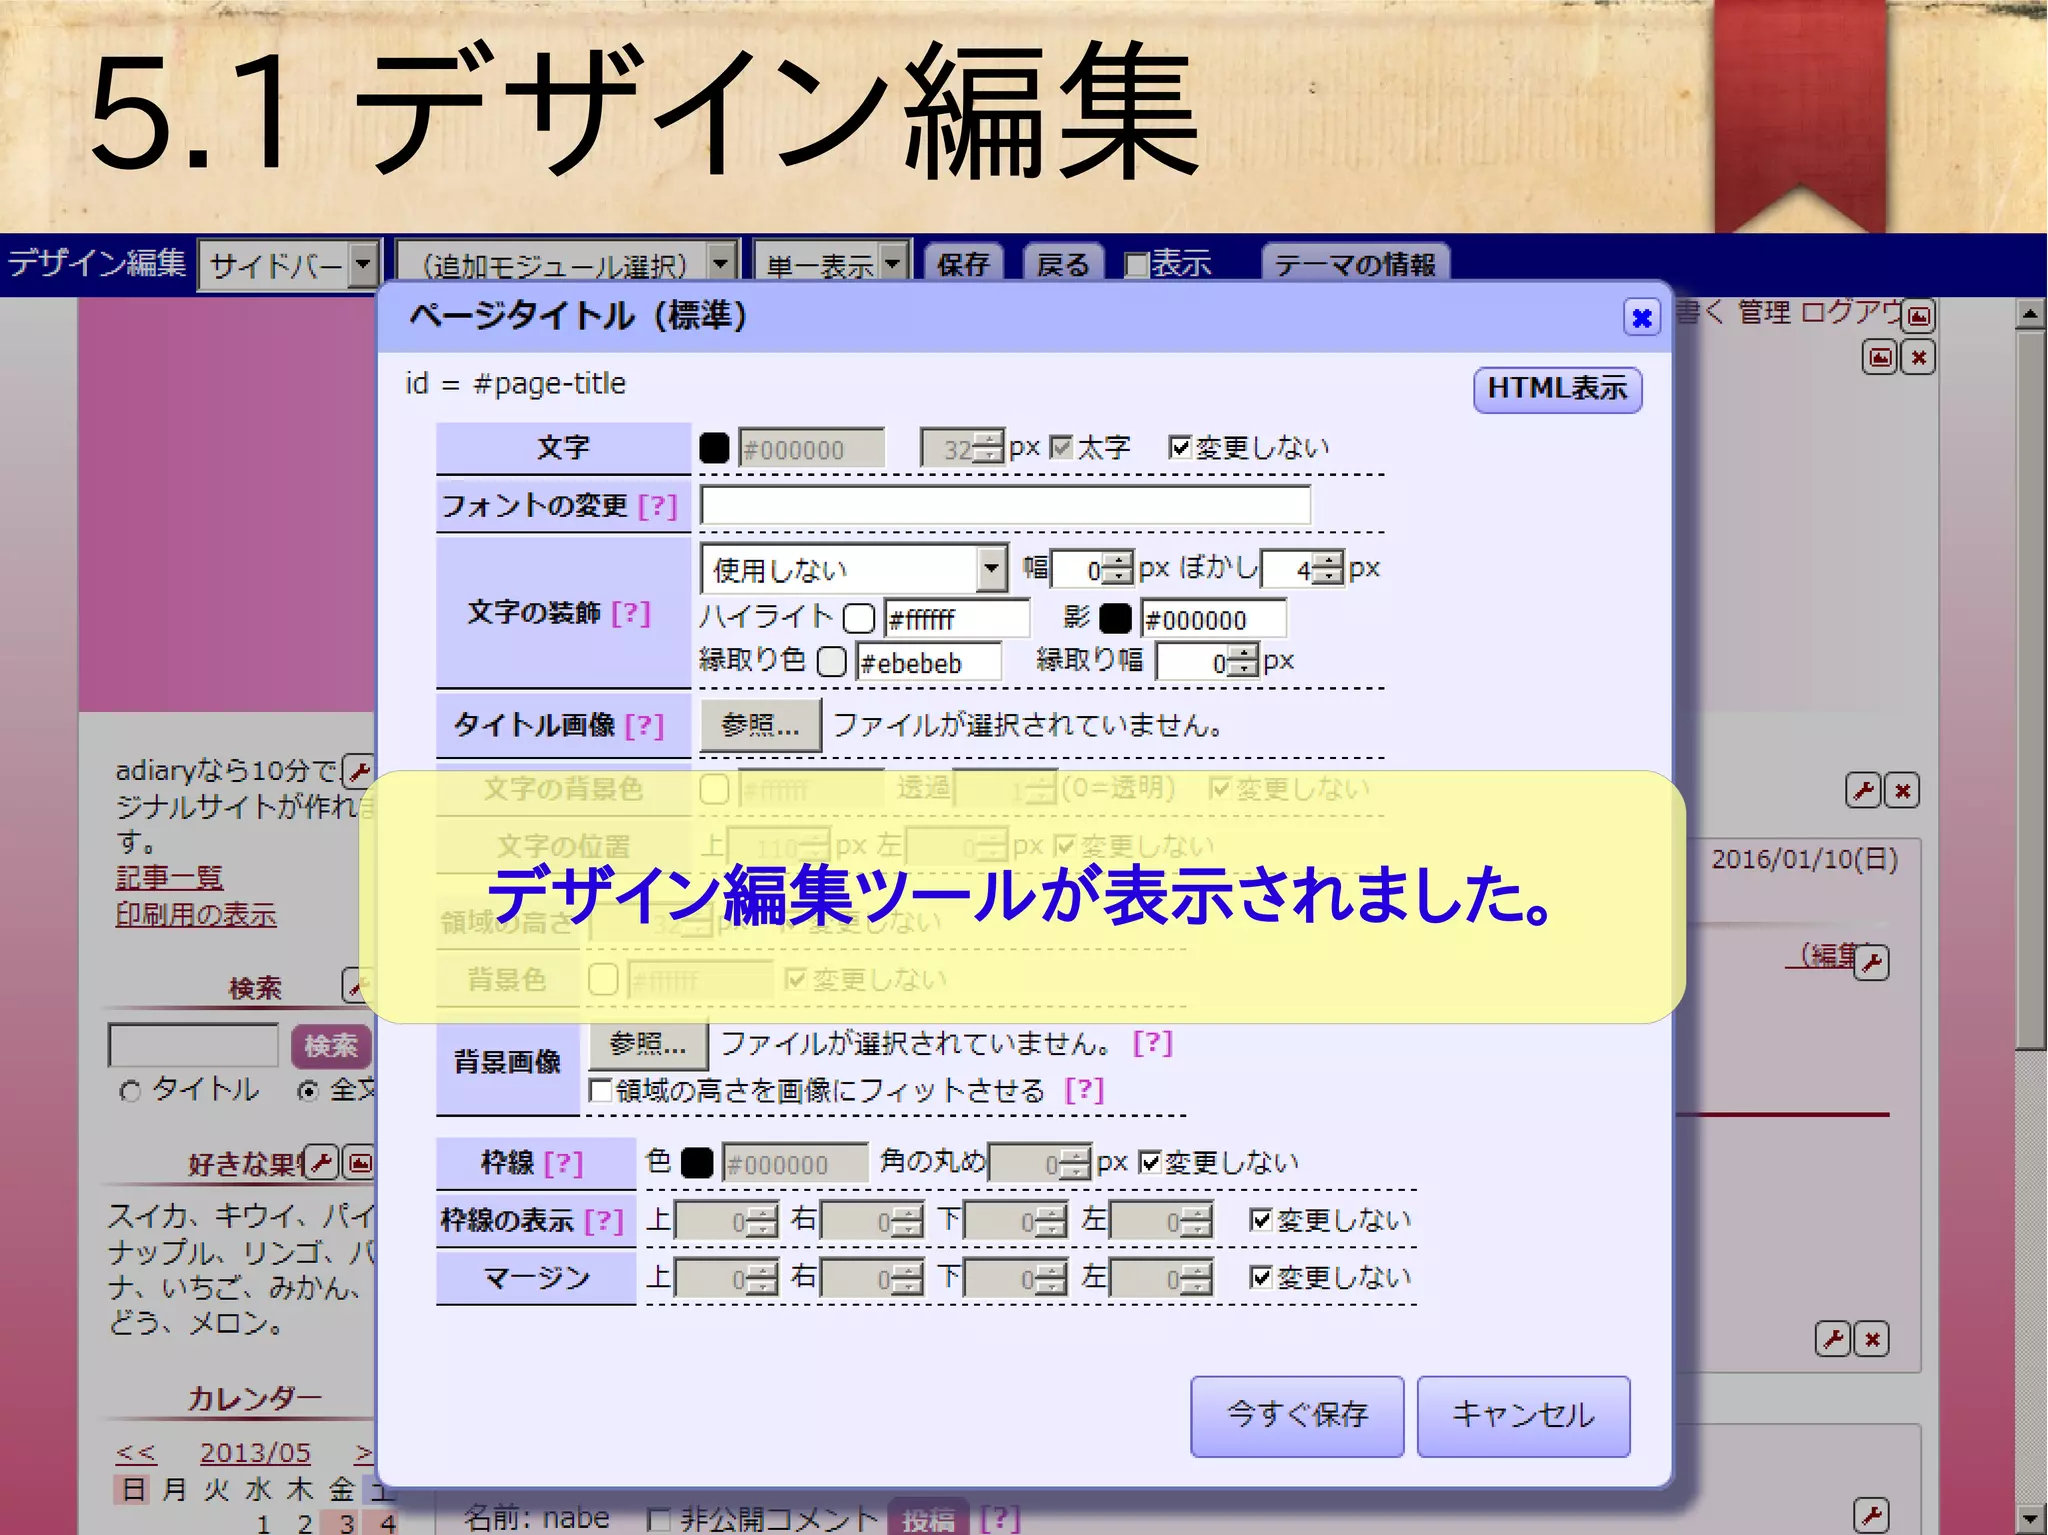Click the 記事一覧 link in sidebar
The height and width of the screenshot is (1535, 2048).
pos(169,877)
